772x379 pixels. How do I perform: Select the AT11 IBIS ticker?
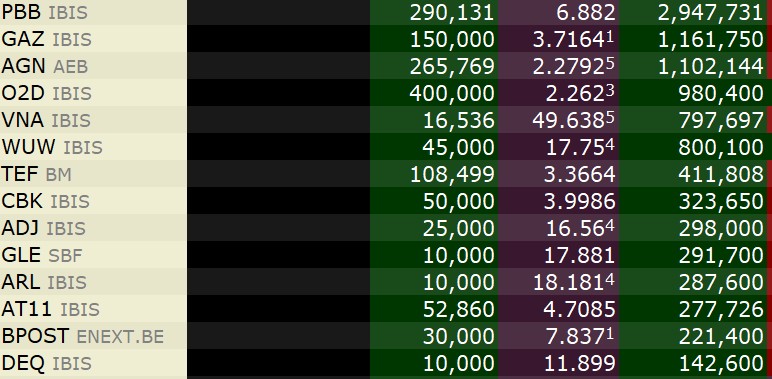[51, 310]
